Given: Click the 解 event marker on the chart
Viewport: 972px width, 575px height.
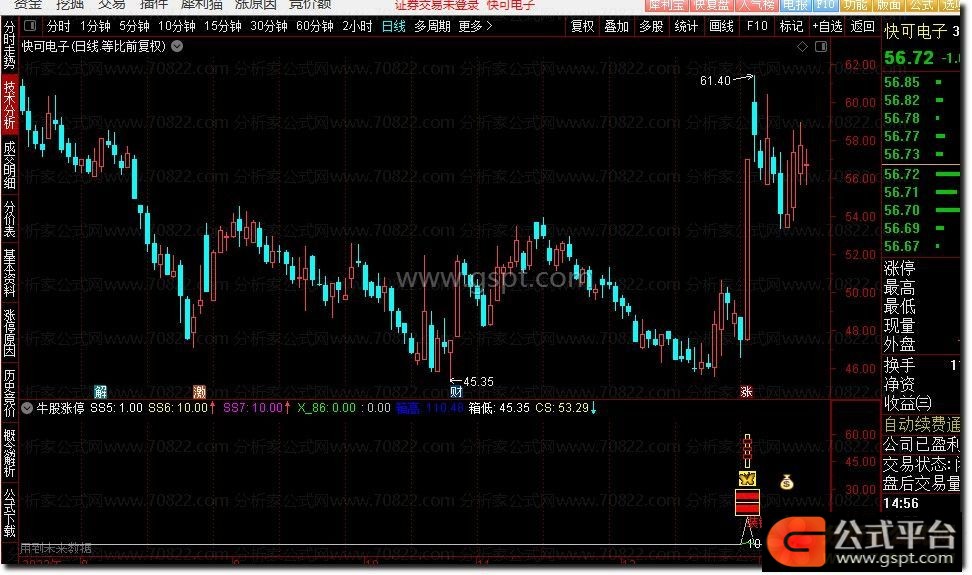Looking at the screenshot, I should (100, 392).
